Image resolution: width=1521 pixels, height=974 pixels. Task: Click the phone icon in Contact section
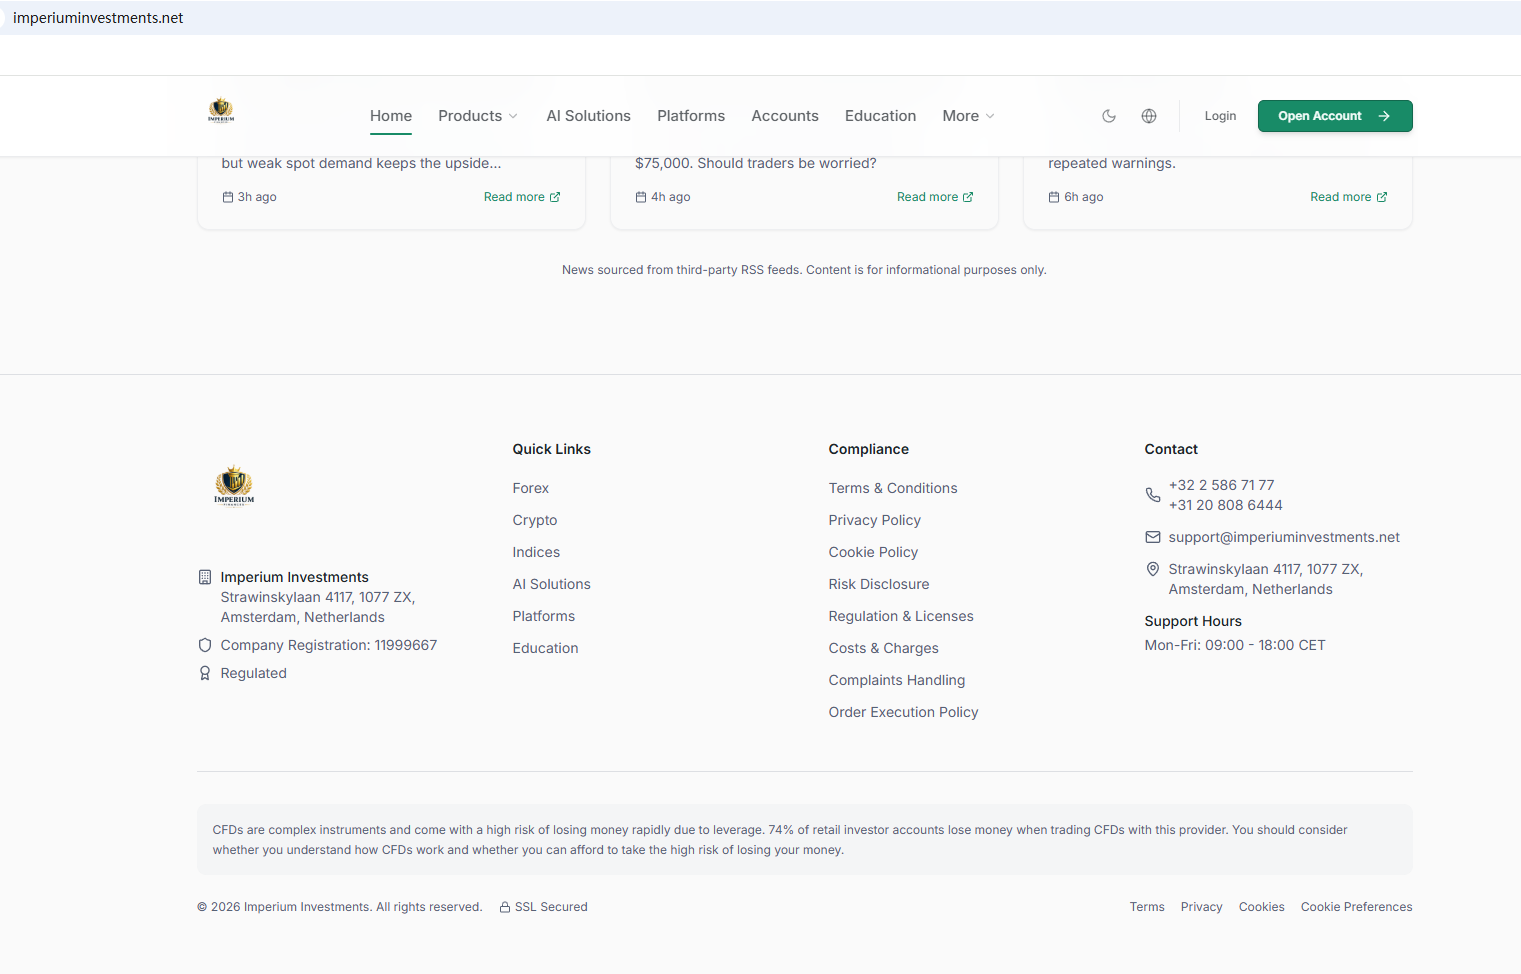click(1153, 495)
